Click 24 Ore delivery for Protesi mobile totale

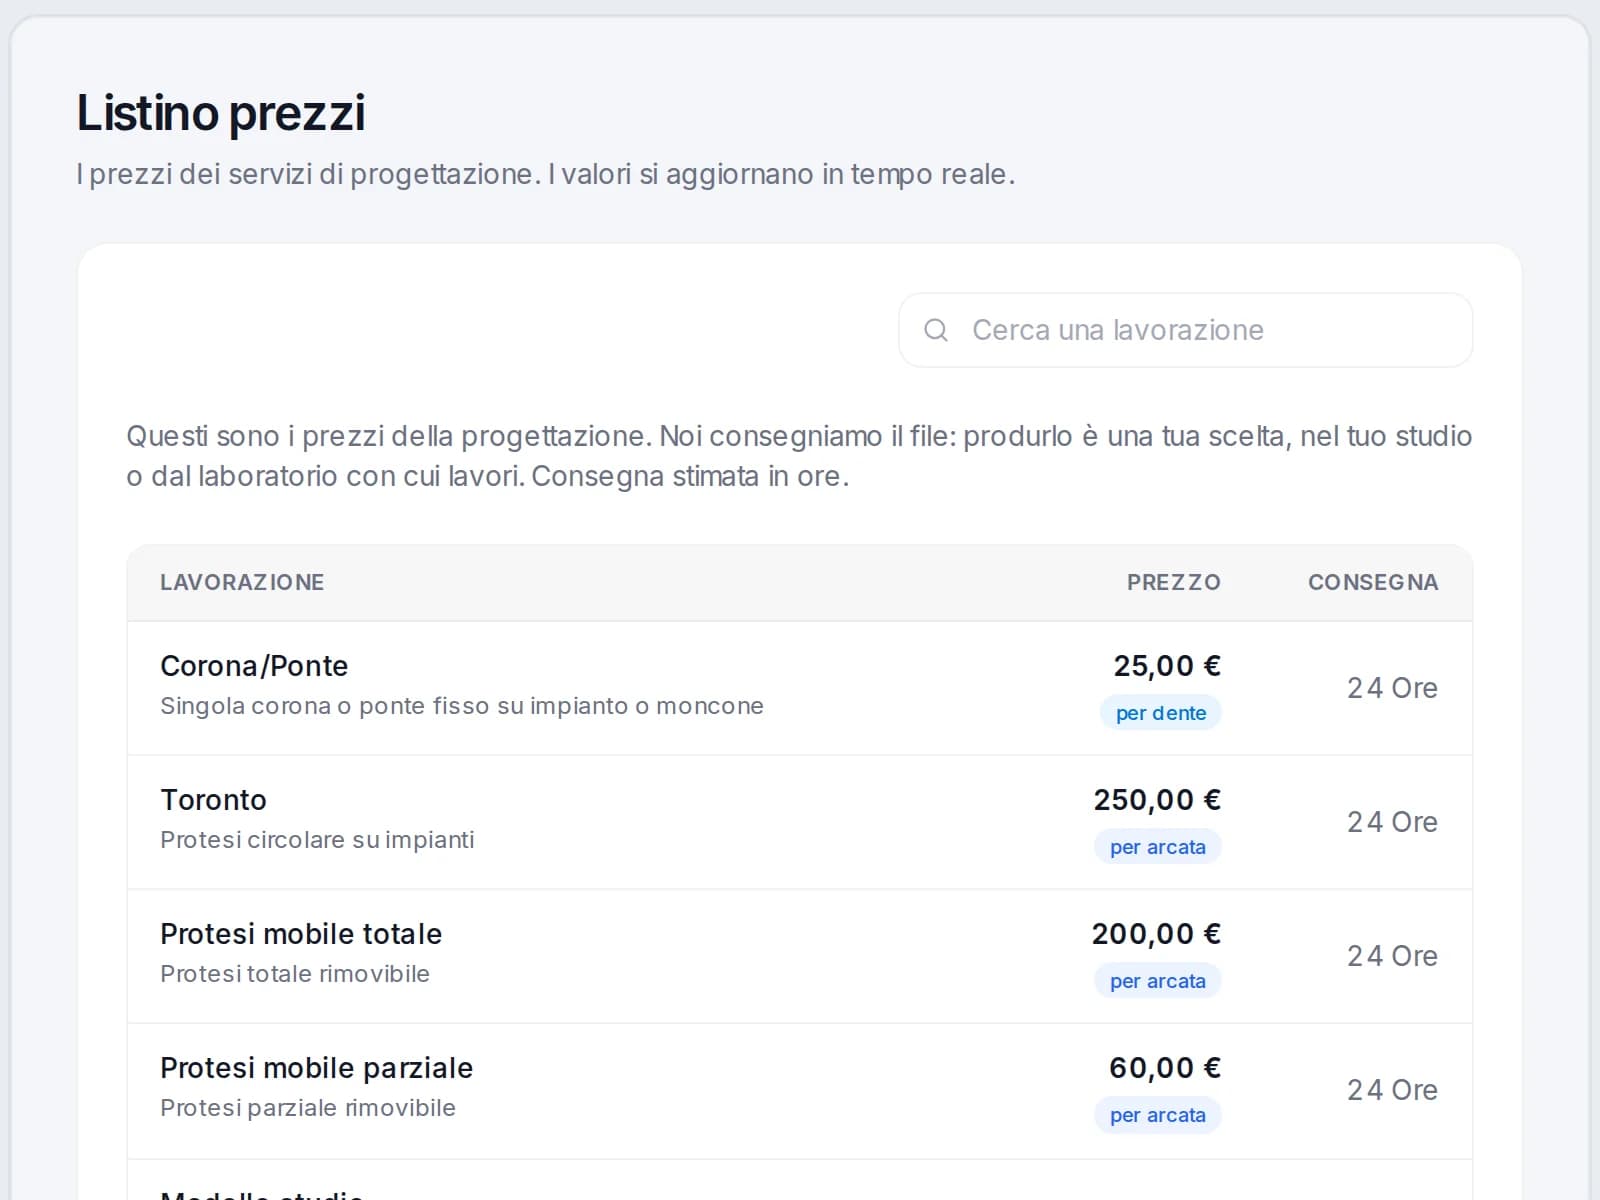click(x=1392, y=956)
